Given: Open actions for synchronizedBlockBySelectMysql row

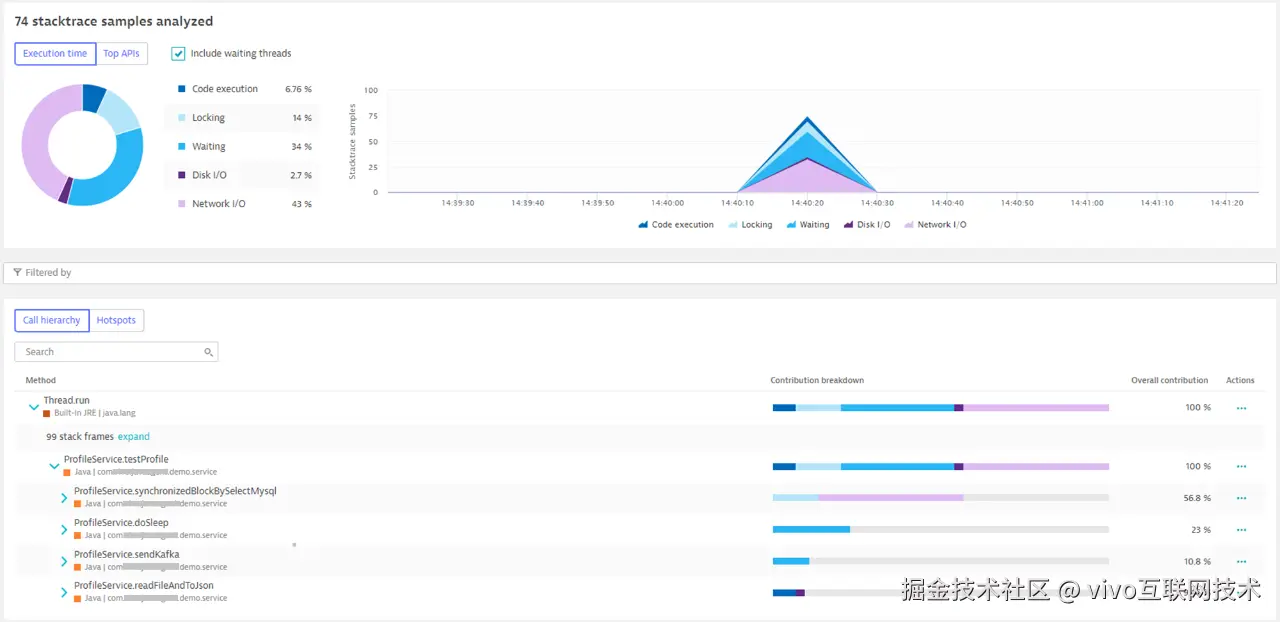Looking at the screenshot, I should (1241, 498).
